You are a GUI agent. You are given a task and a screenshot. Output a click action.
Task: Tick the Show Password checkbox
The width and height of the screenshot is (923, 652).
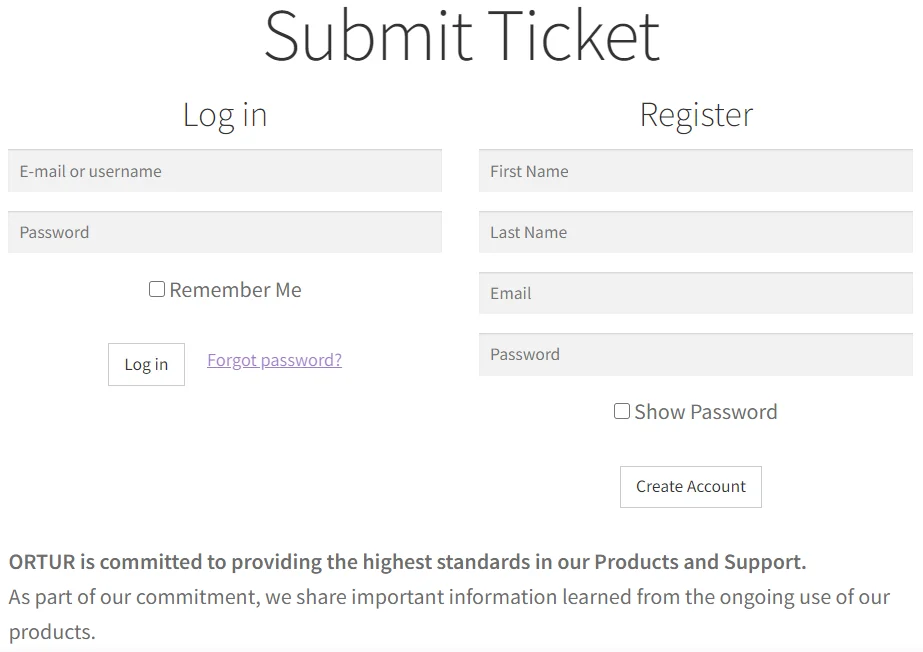click(x=622, y=411)
